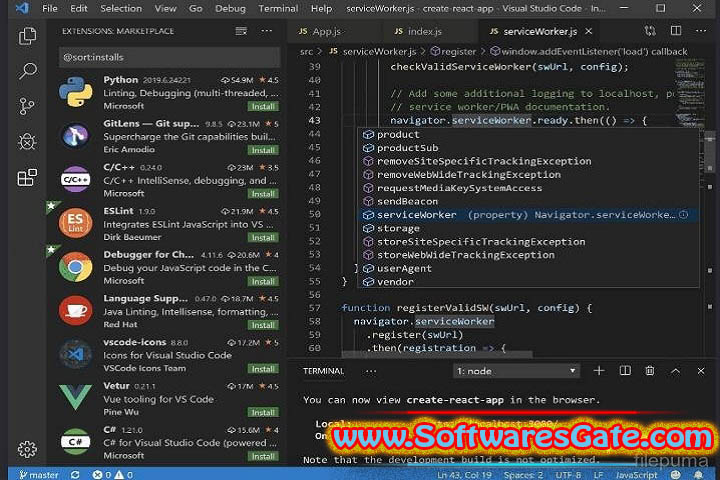
Task: Open the Selection menu
Action: (x=121, y=8)
